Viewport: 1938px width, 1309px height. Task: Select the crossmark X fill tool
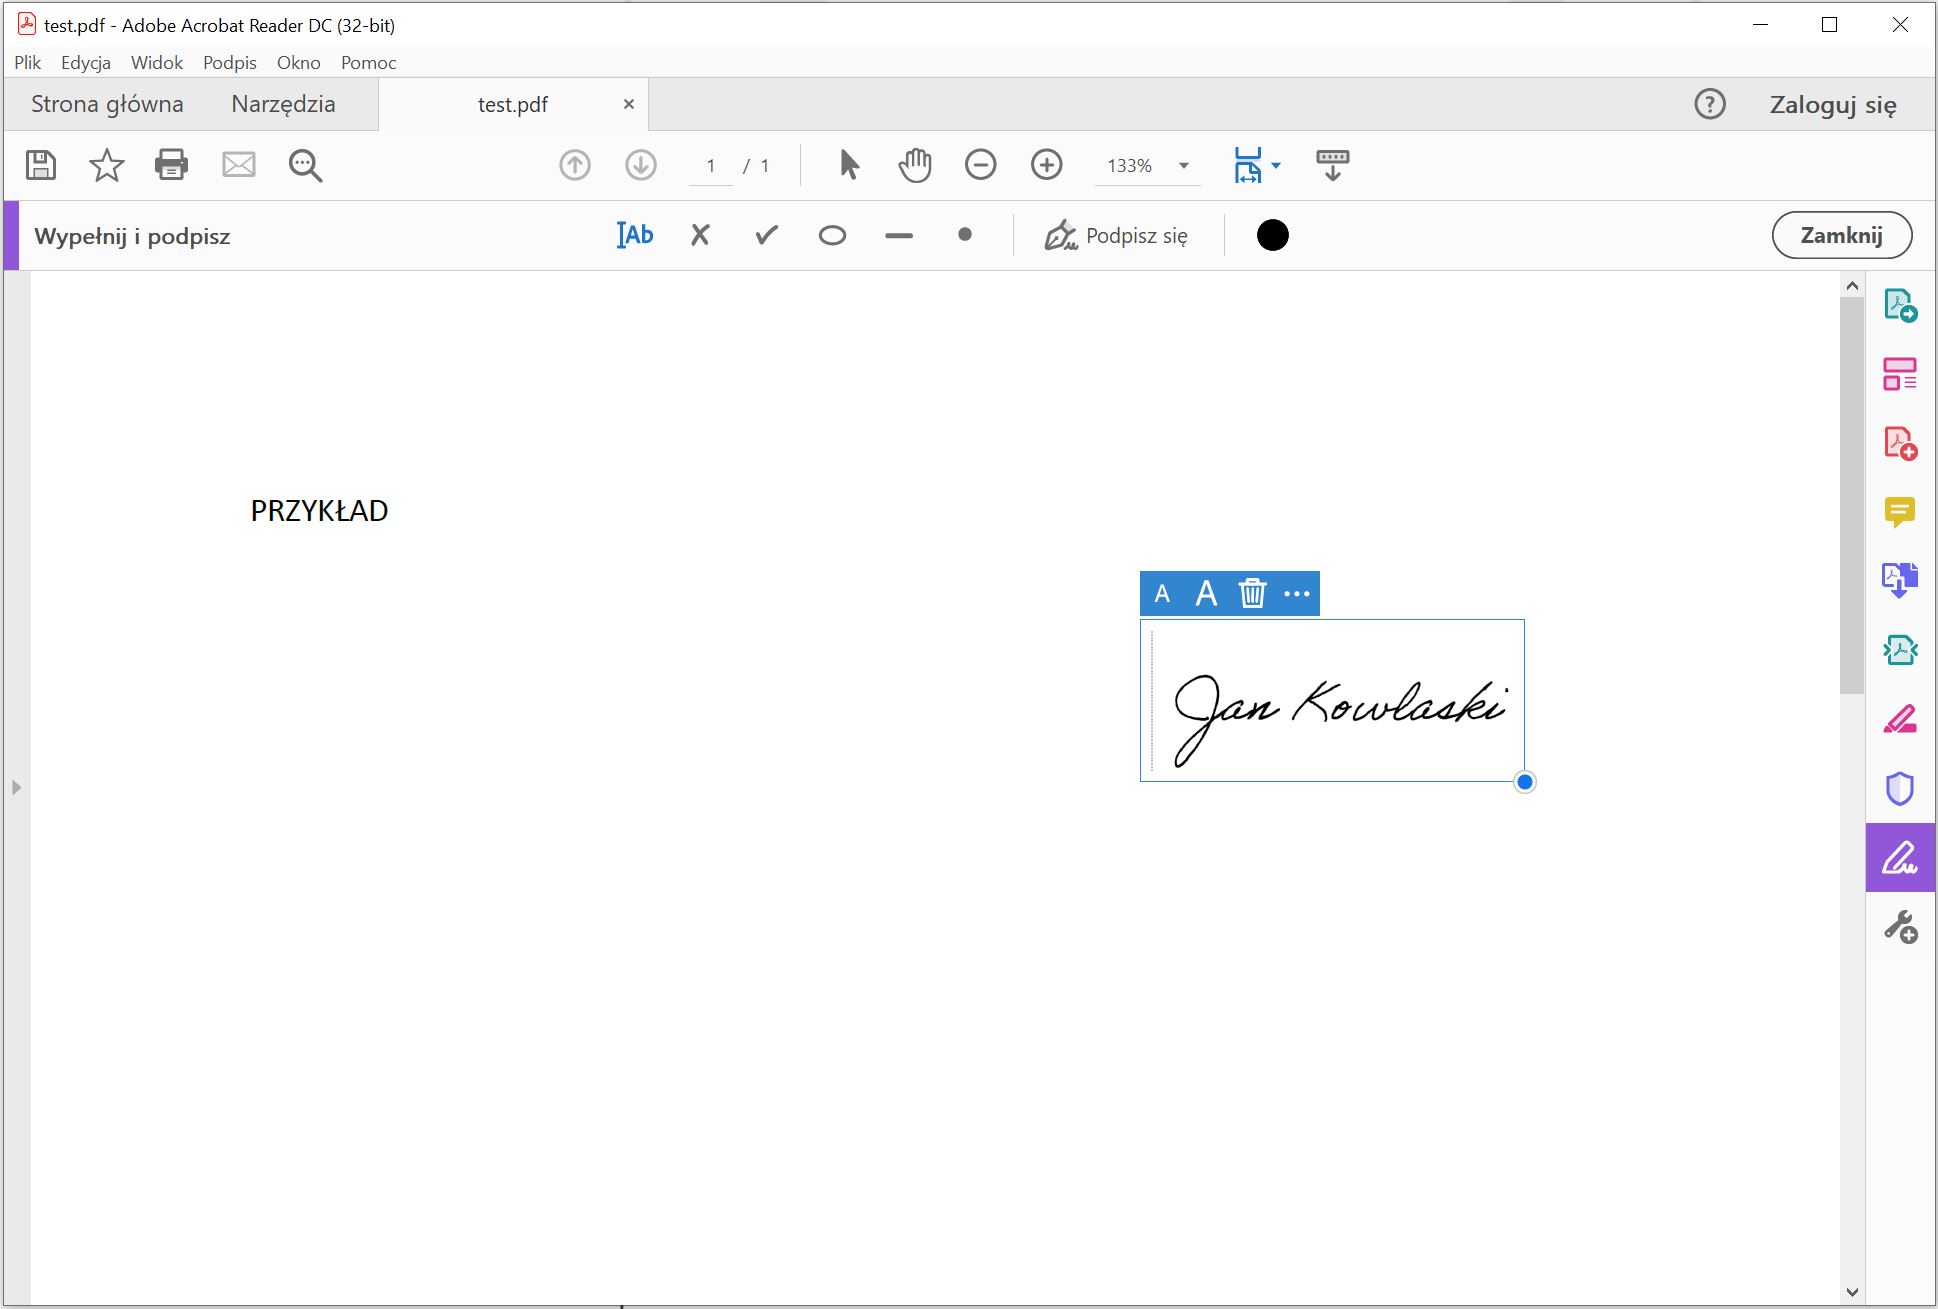700,236
